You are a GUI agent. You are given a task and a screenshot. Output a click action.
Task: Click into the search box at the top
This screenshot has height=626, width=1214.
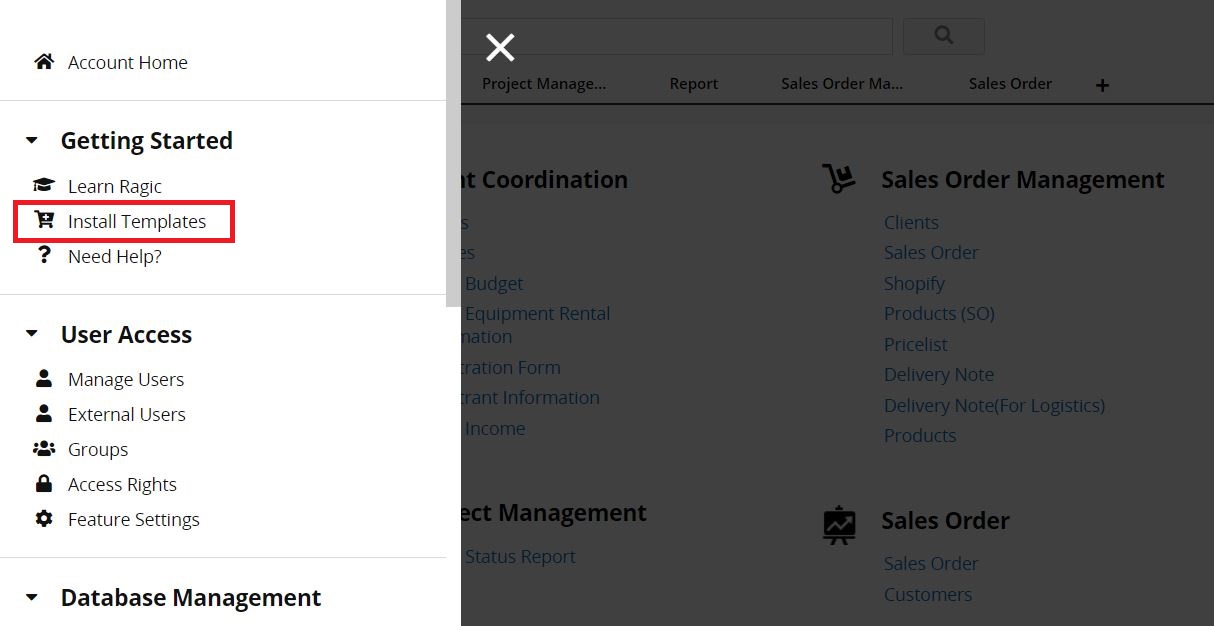676,36
